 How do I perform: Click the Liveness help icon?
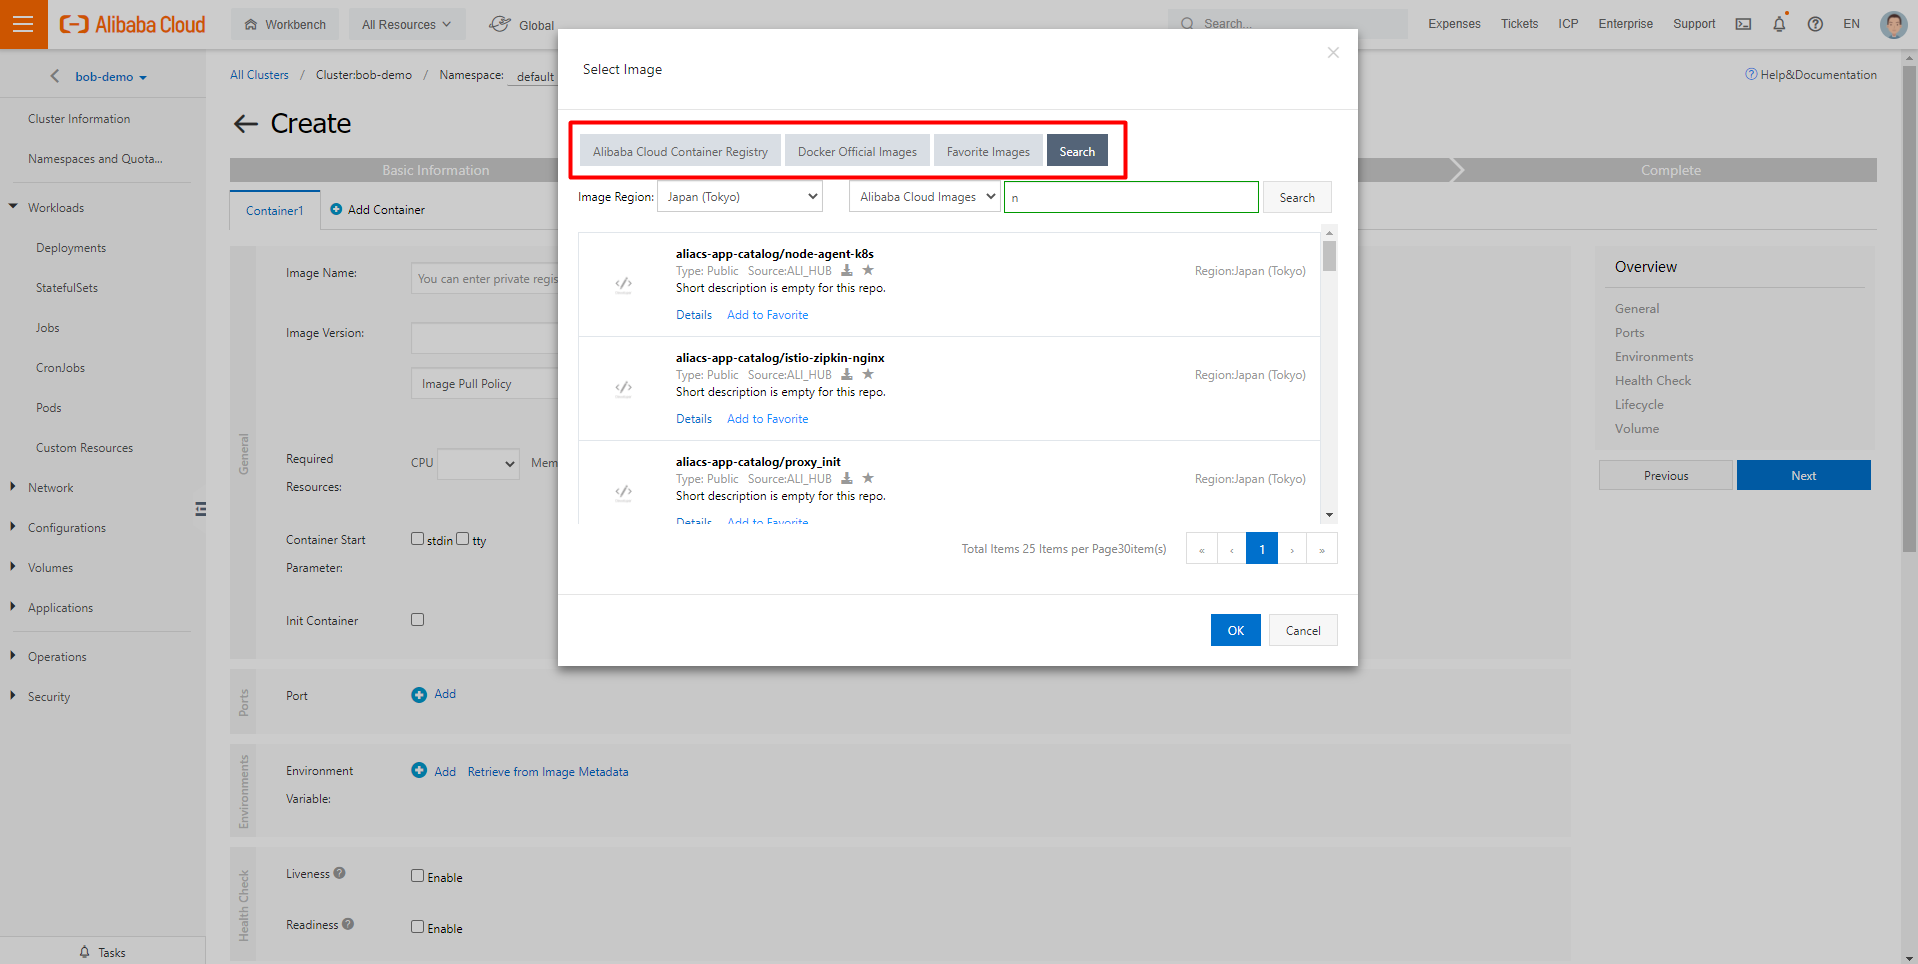340,873
